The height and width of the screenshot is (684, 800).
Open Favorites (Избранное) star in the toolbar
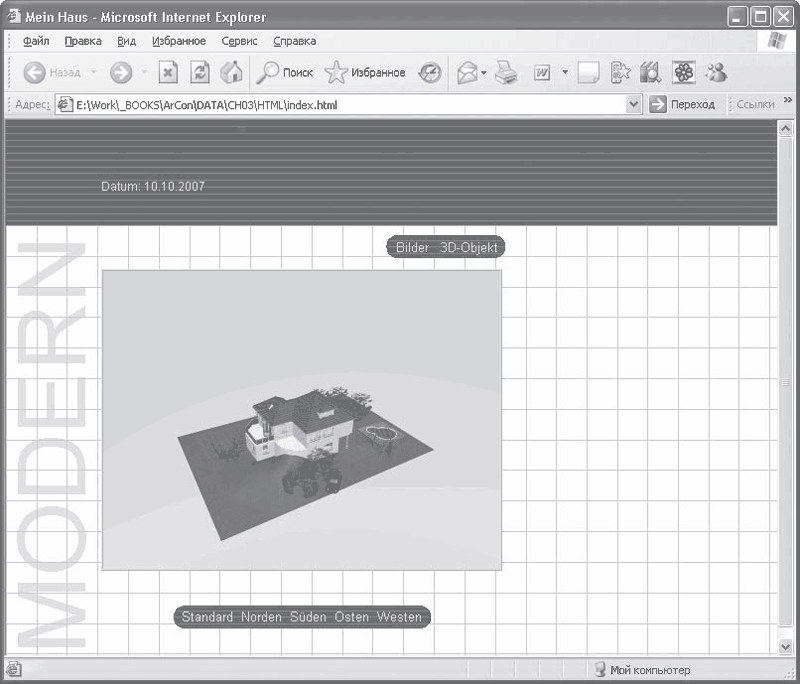point(365,72)
